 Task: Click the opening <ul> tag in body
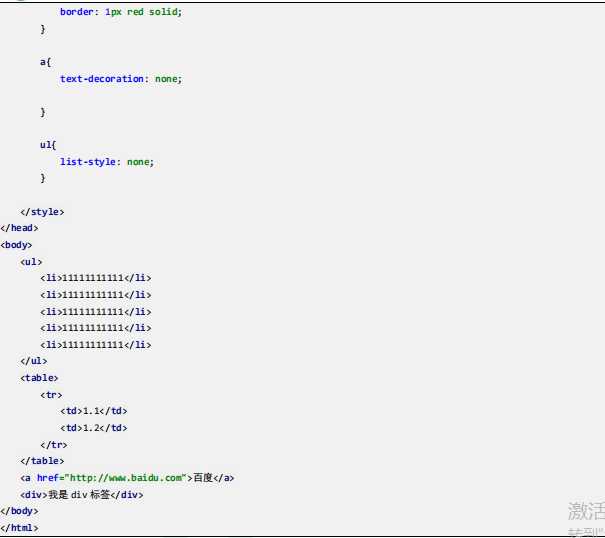pos(31,262)
